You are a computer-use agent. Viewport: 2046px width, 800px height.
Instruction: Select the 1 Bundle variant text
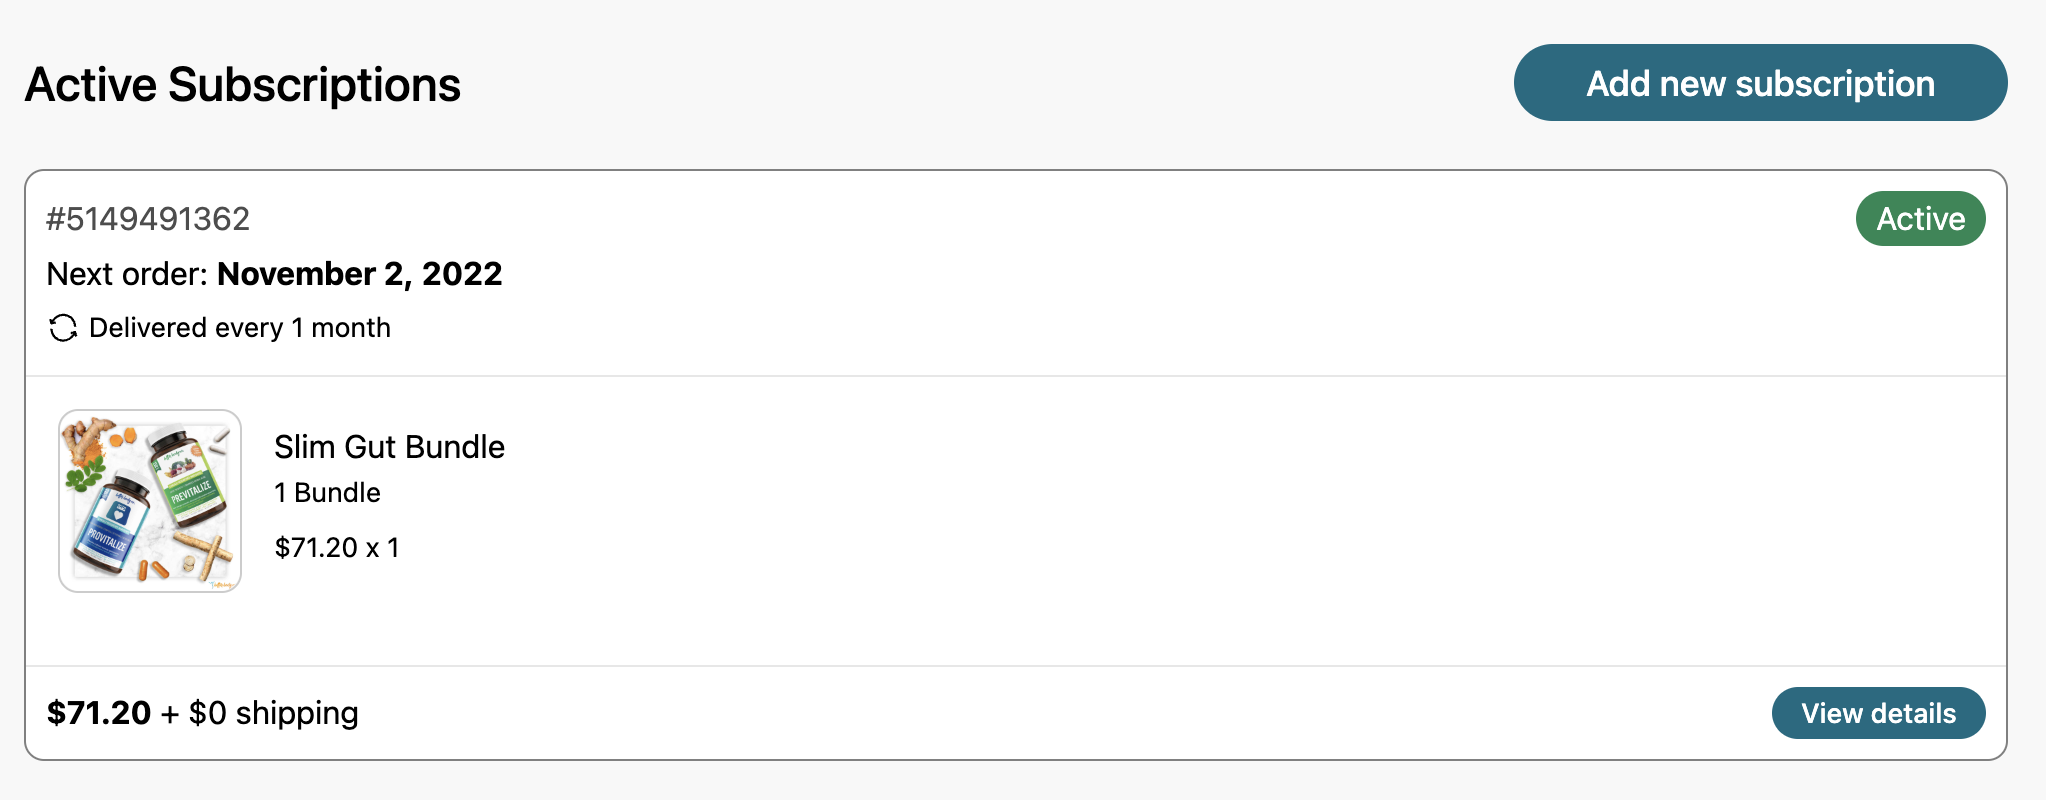327,493
